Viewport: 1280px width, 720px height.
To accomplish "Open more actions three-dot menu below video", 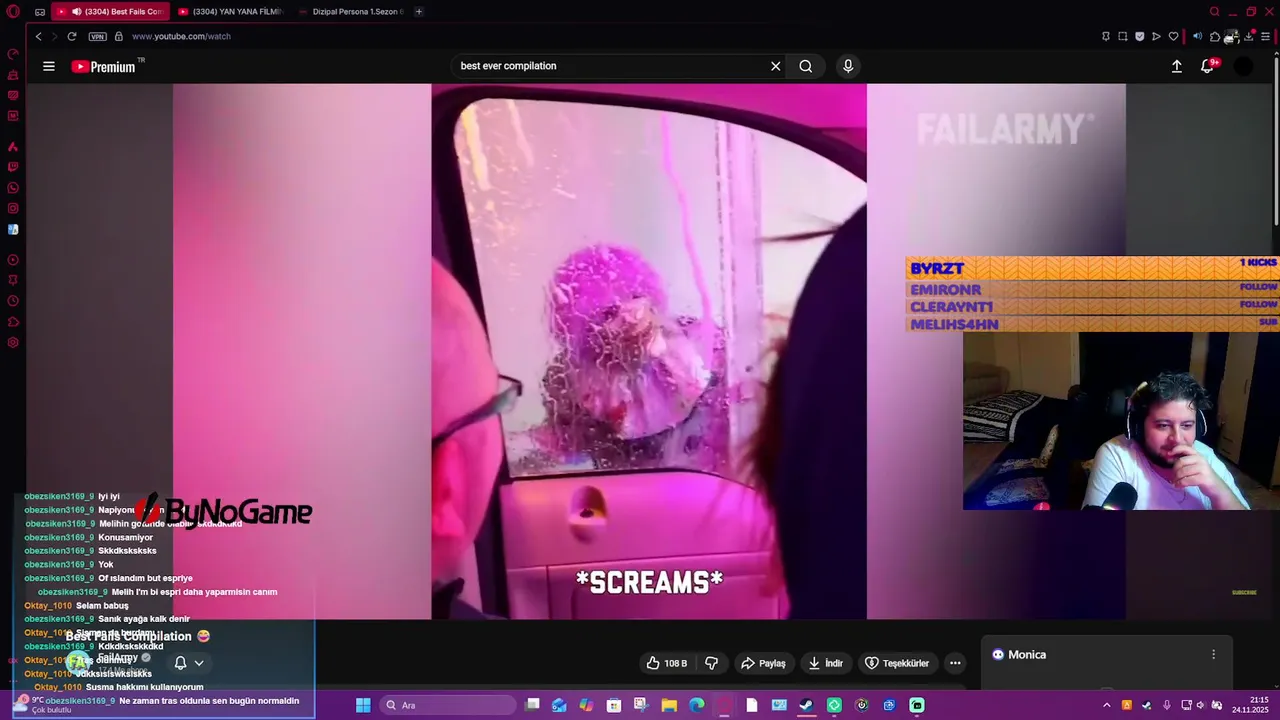I will 955,663.
